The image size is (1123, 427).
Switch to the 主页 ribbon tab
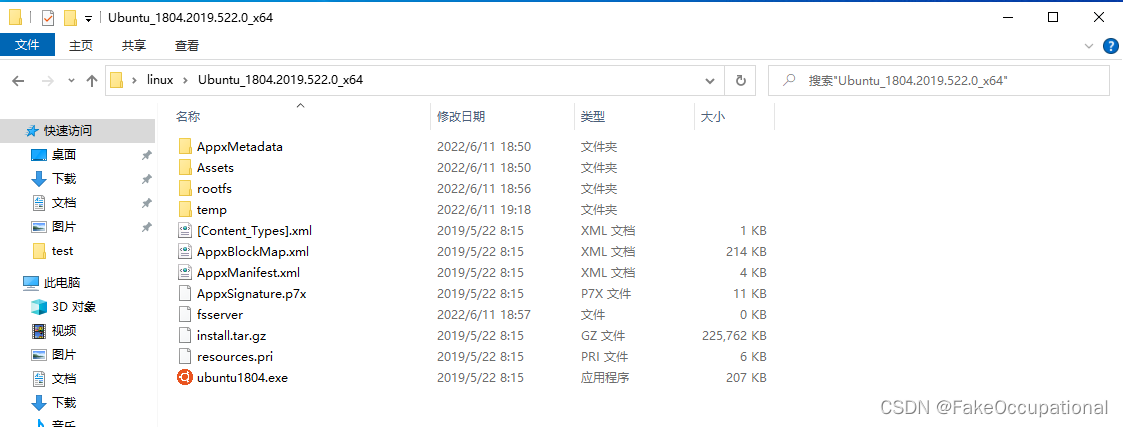[x=81, y=45]
